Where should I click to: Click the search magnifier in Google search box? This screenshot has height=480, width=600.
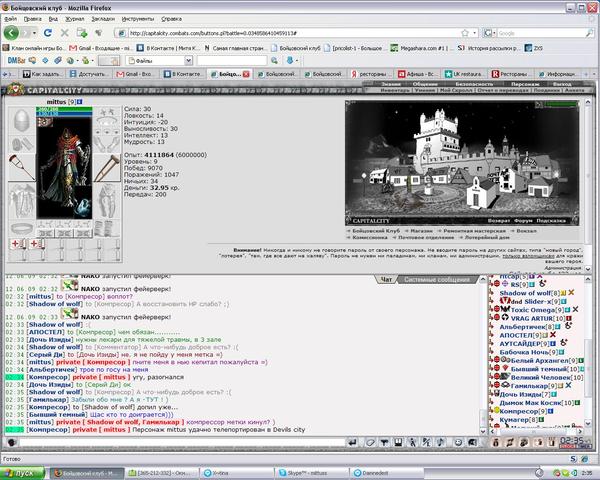click(x=589, y=33)
